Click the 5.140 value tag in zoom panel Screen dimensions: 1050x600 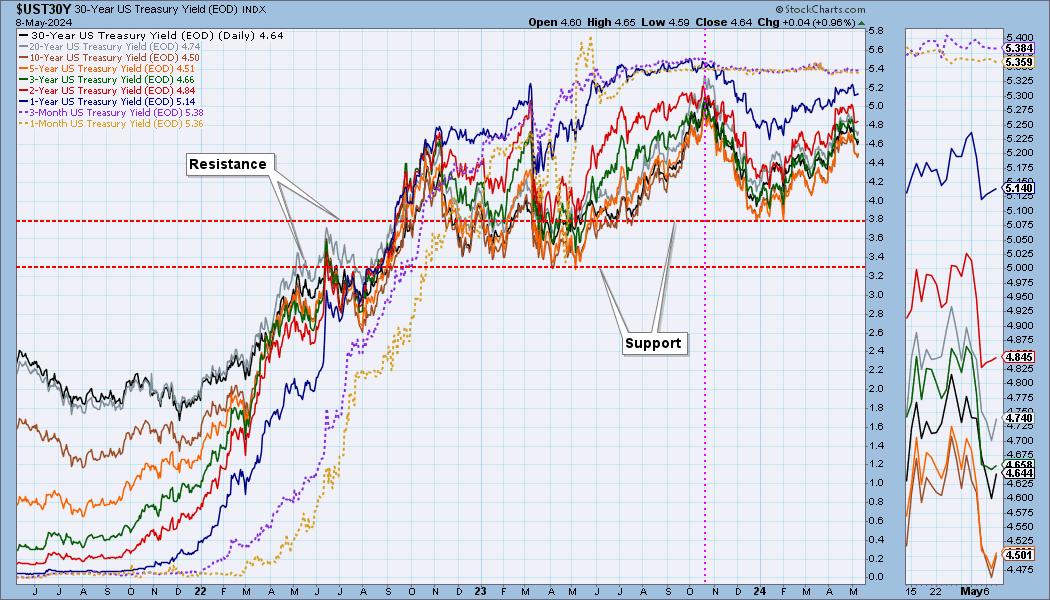pyautogui.click(x=1018, y=189)
